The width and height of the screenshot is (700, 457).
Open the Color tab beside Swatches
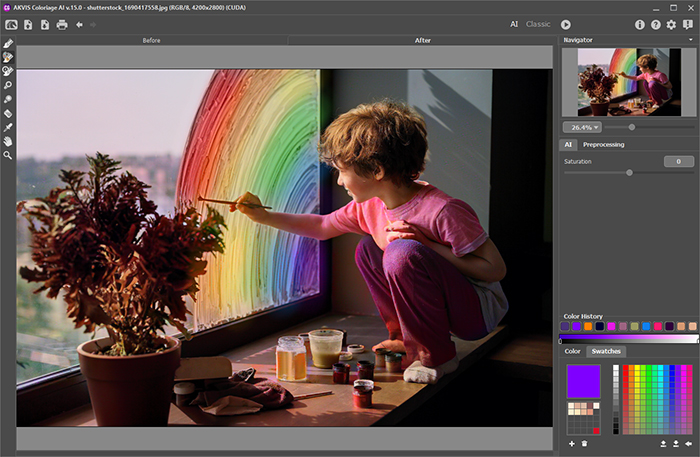click(572, 352)
